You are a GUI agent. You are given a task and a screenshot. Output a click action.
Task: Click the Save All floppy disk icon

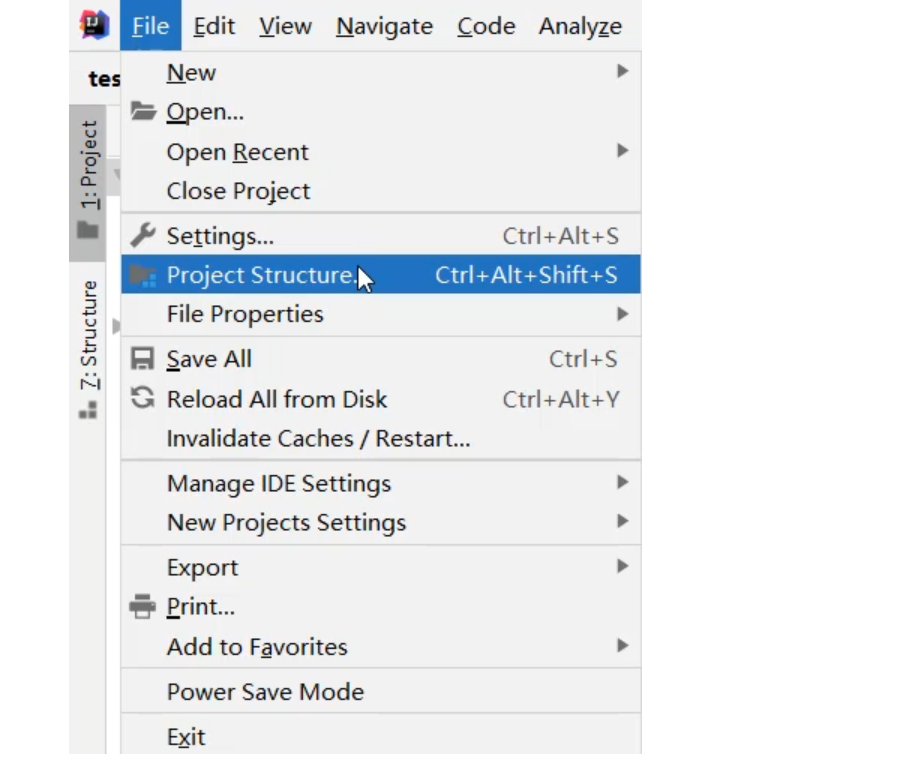(x=143, y=359)
